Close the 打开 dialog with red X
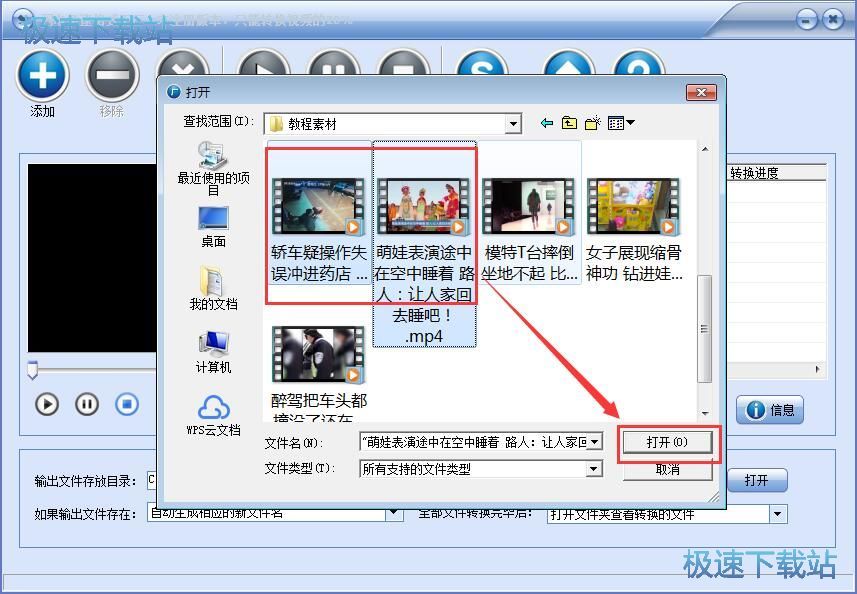This screenshot has width=857, height=594. pyautogui.click(x=701, y=92)
